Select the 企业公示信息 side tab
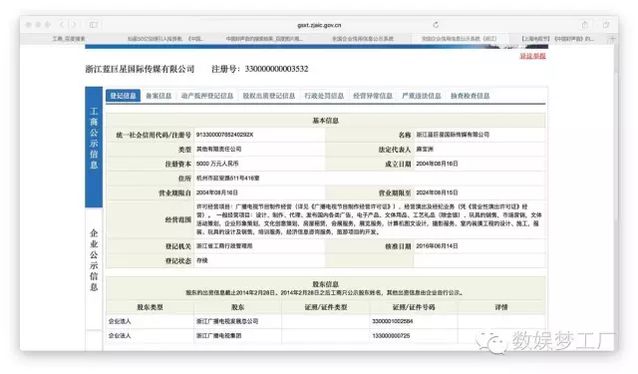638x374 pixels. tap(94, 260)
